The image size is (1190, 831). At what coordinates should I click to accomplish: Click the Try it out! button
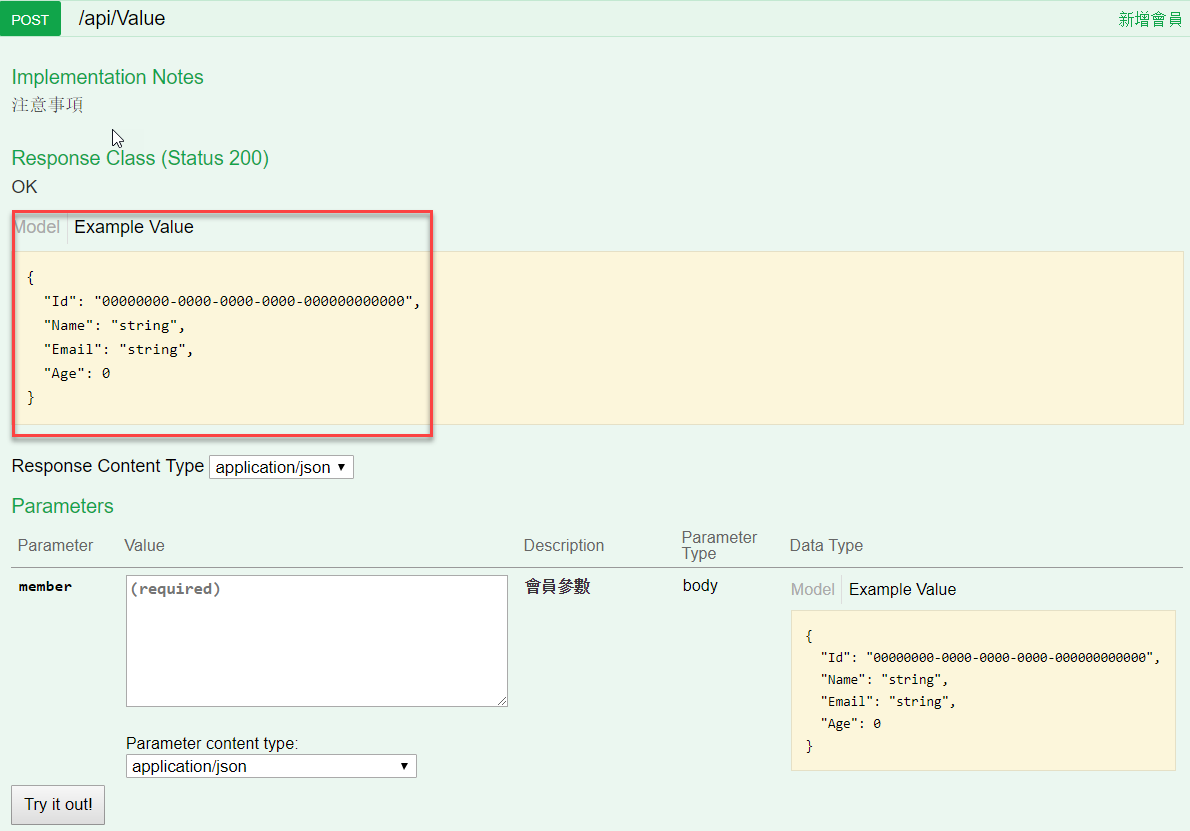tap(58, 804)
